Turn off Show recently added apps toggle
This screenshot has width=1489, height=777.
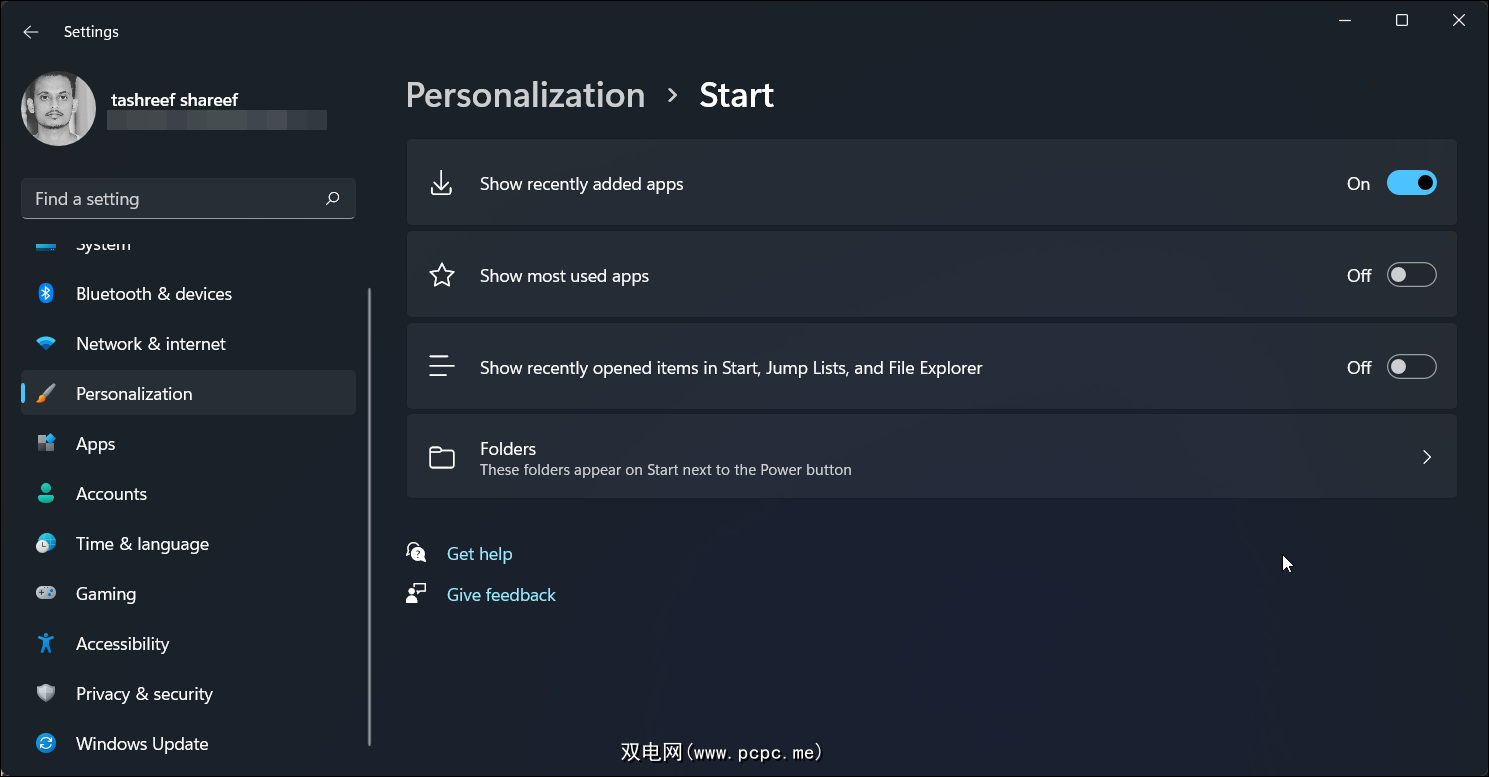[x=1411, y=183]
